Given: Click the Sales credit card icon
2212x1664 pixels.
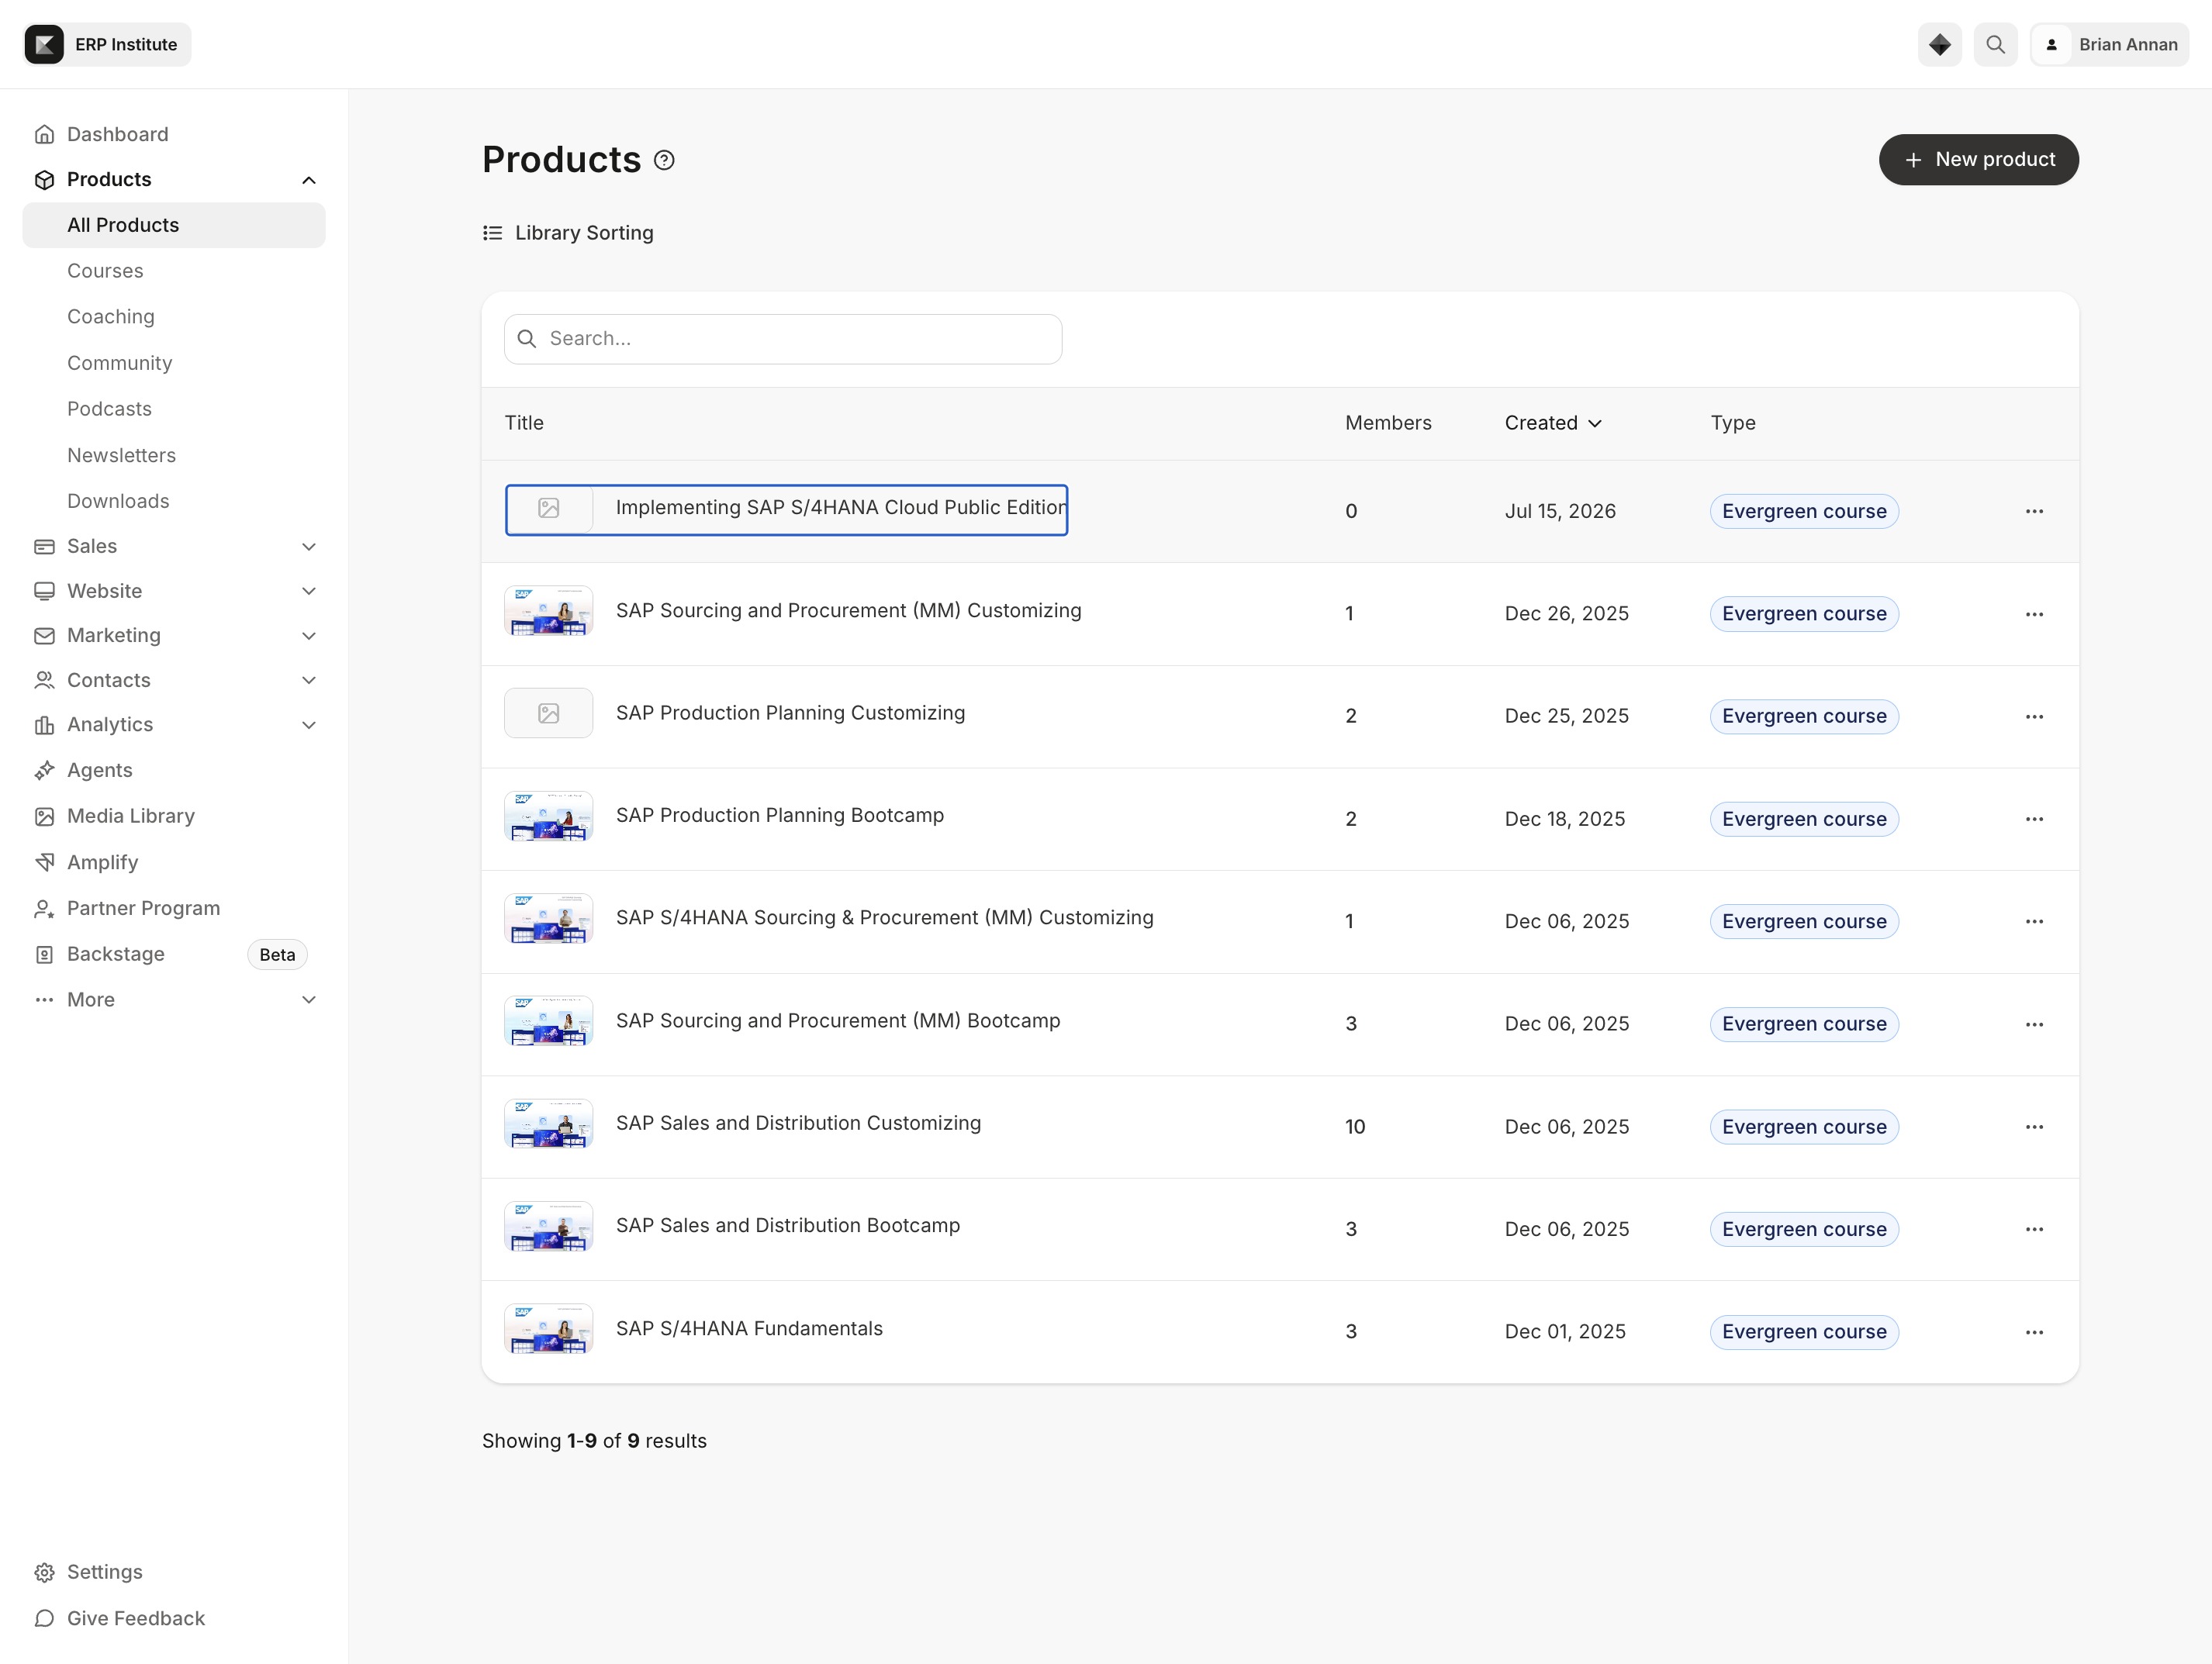Looking at the screenshot, I should click(x=44, y=546).
